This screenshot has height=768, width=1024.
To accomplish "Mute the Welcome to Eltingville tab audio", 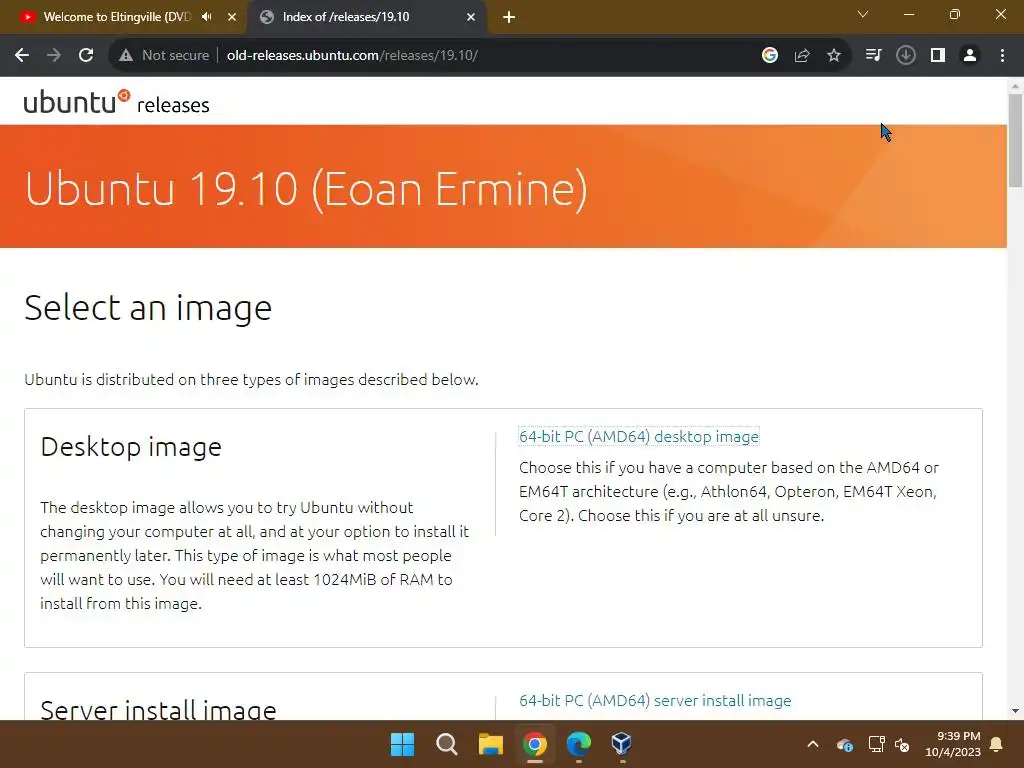I will click(x=207, y=17).
